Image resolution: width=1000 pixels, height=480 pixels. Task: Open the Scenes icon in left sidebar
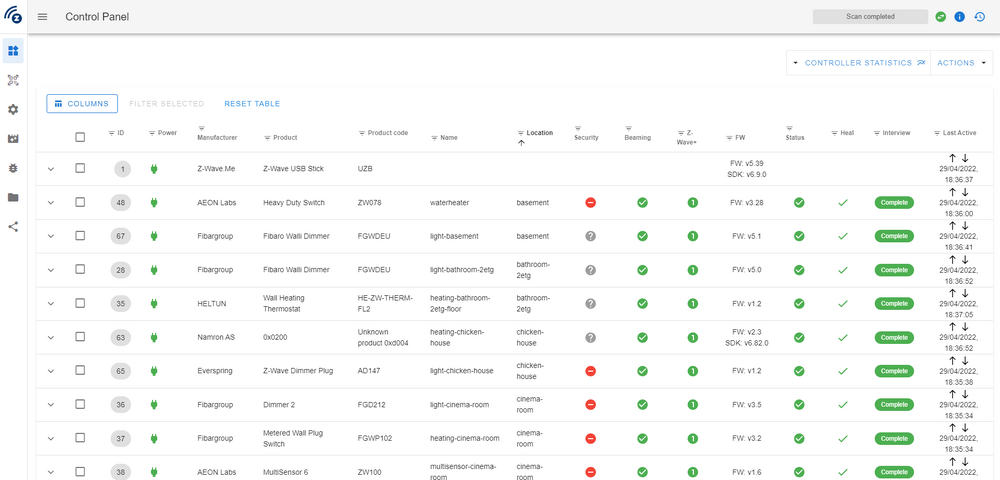13,139
